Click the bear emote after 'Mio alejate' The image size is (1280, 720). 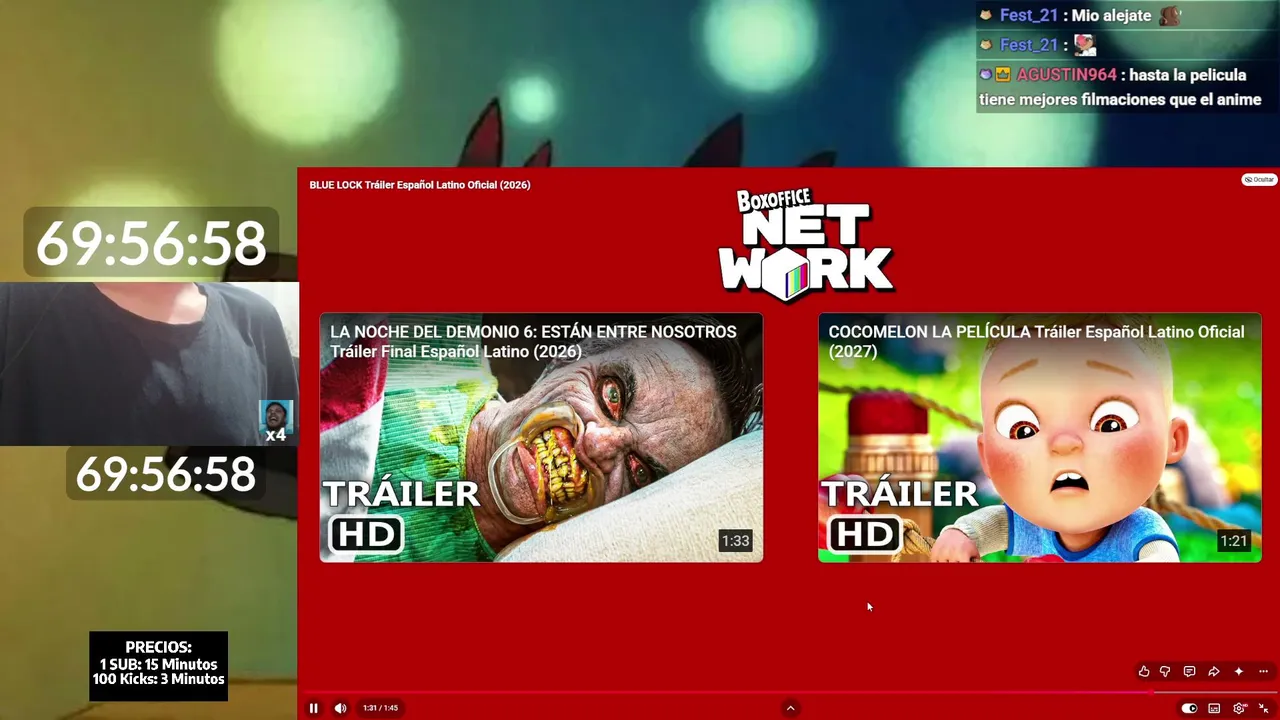coord(1170,16)
